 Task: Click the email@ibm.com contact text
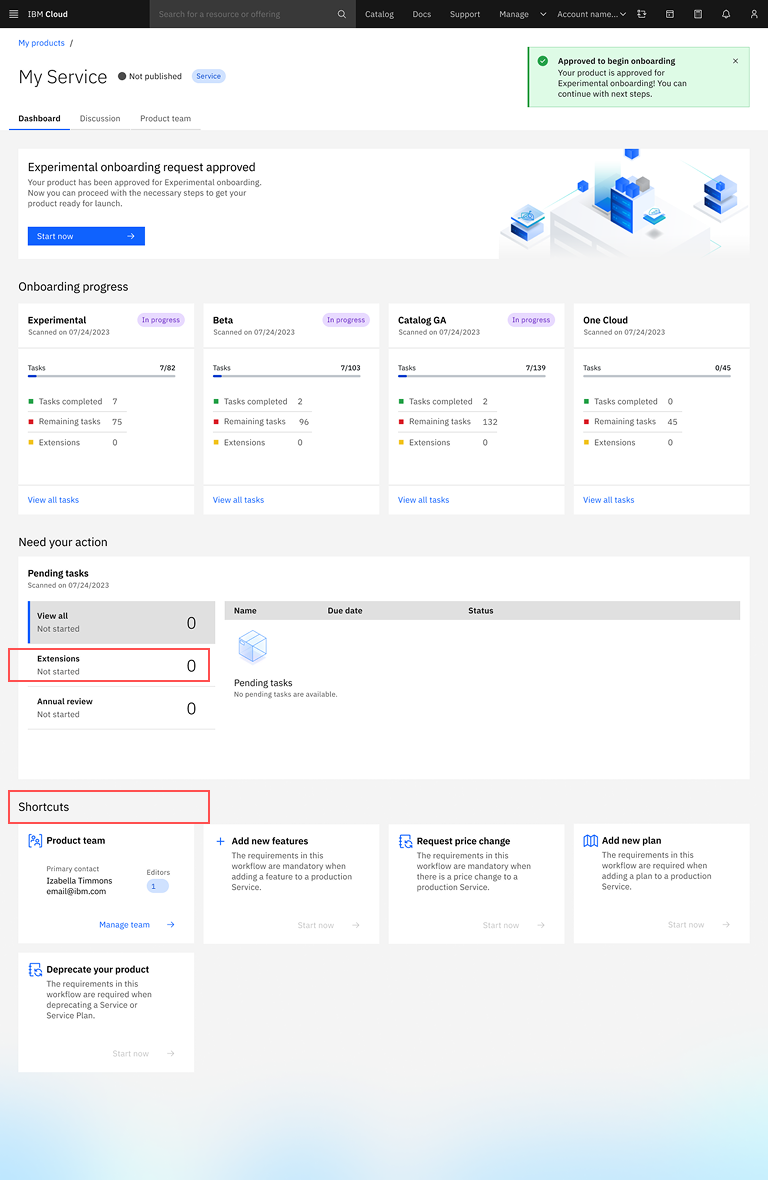76,892
